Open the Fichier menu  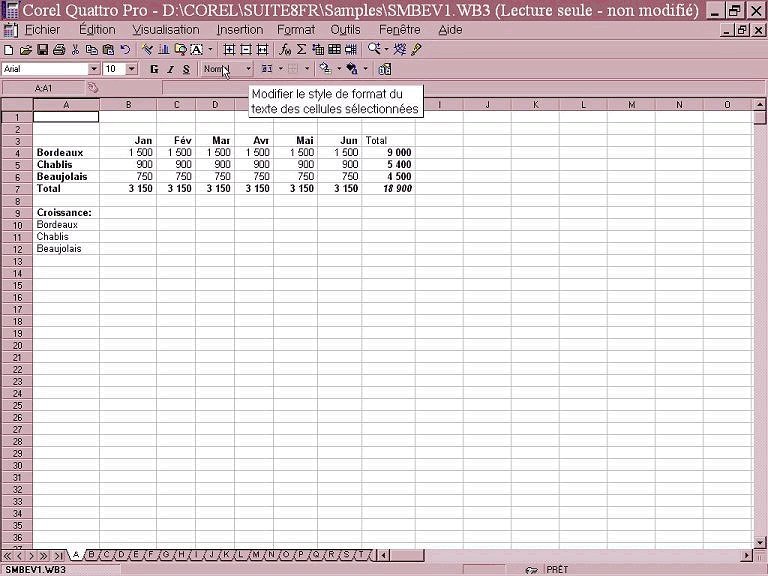(42, 30)
